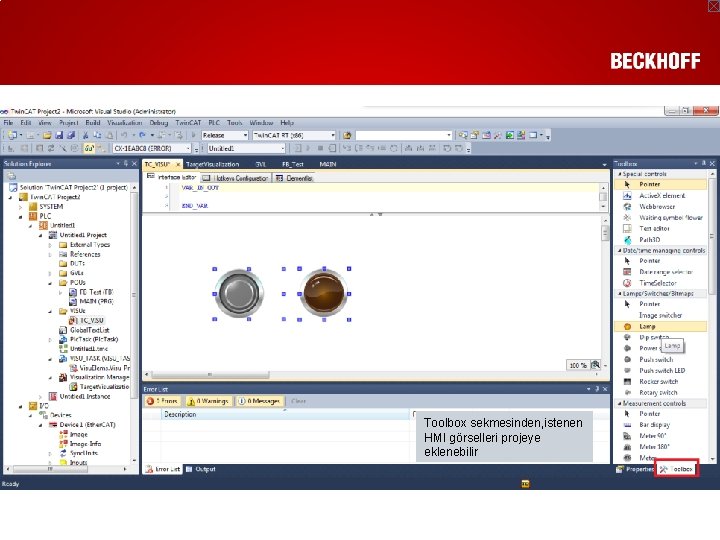
Task: Select the Push switch icon
Action: click(x=627, y=360)
